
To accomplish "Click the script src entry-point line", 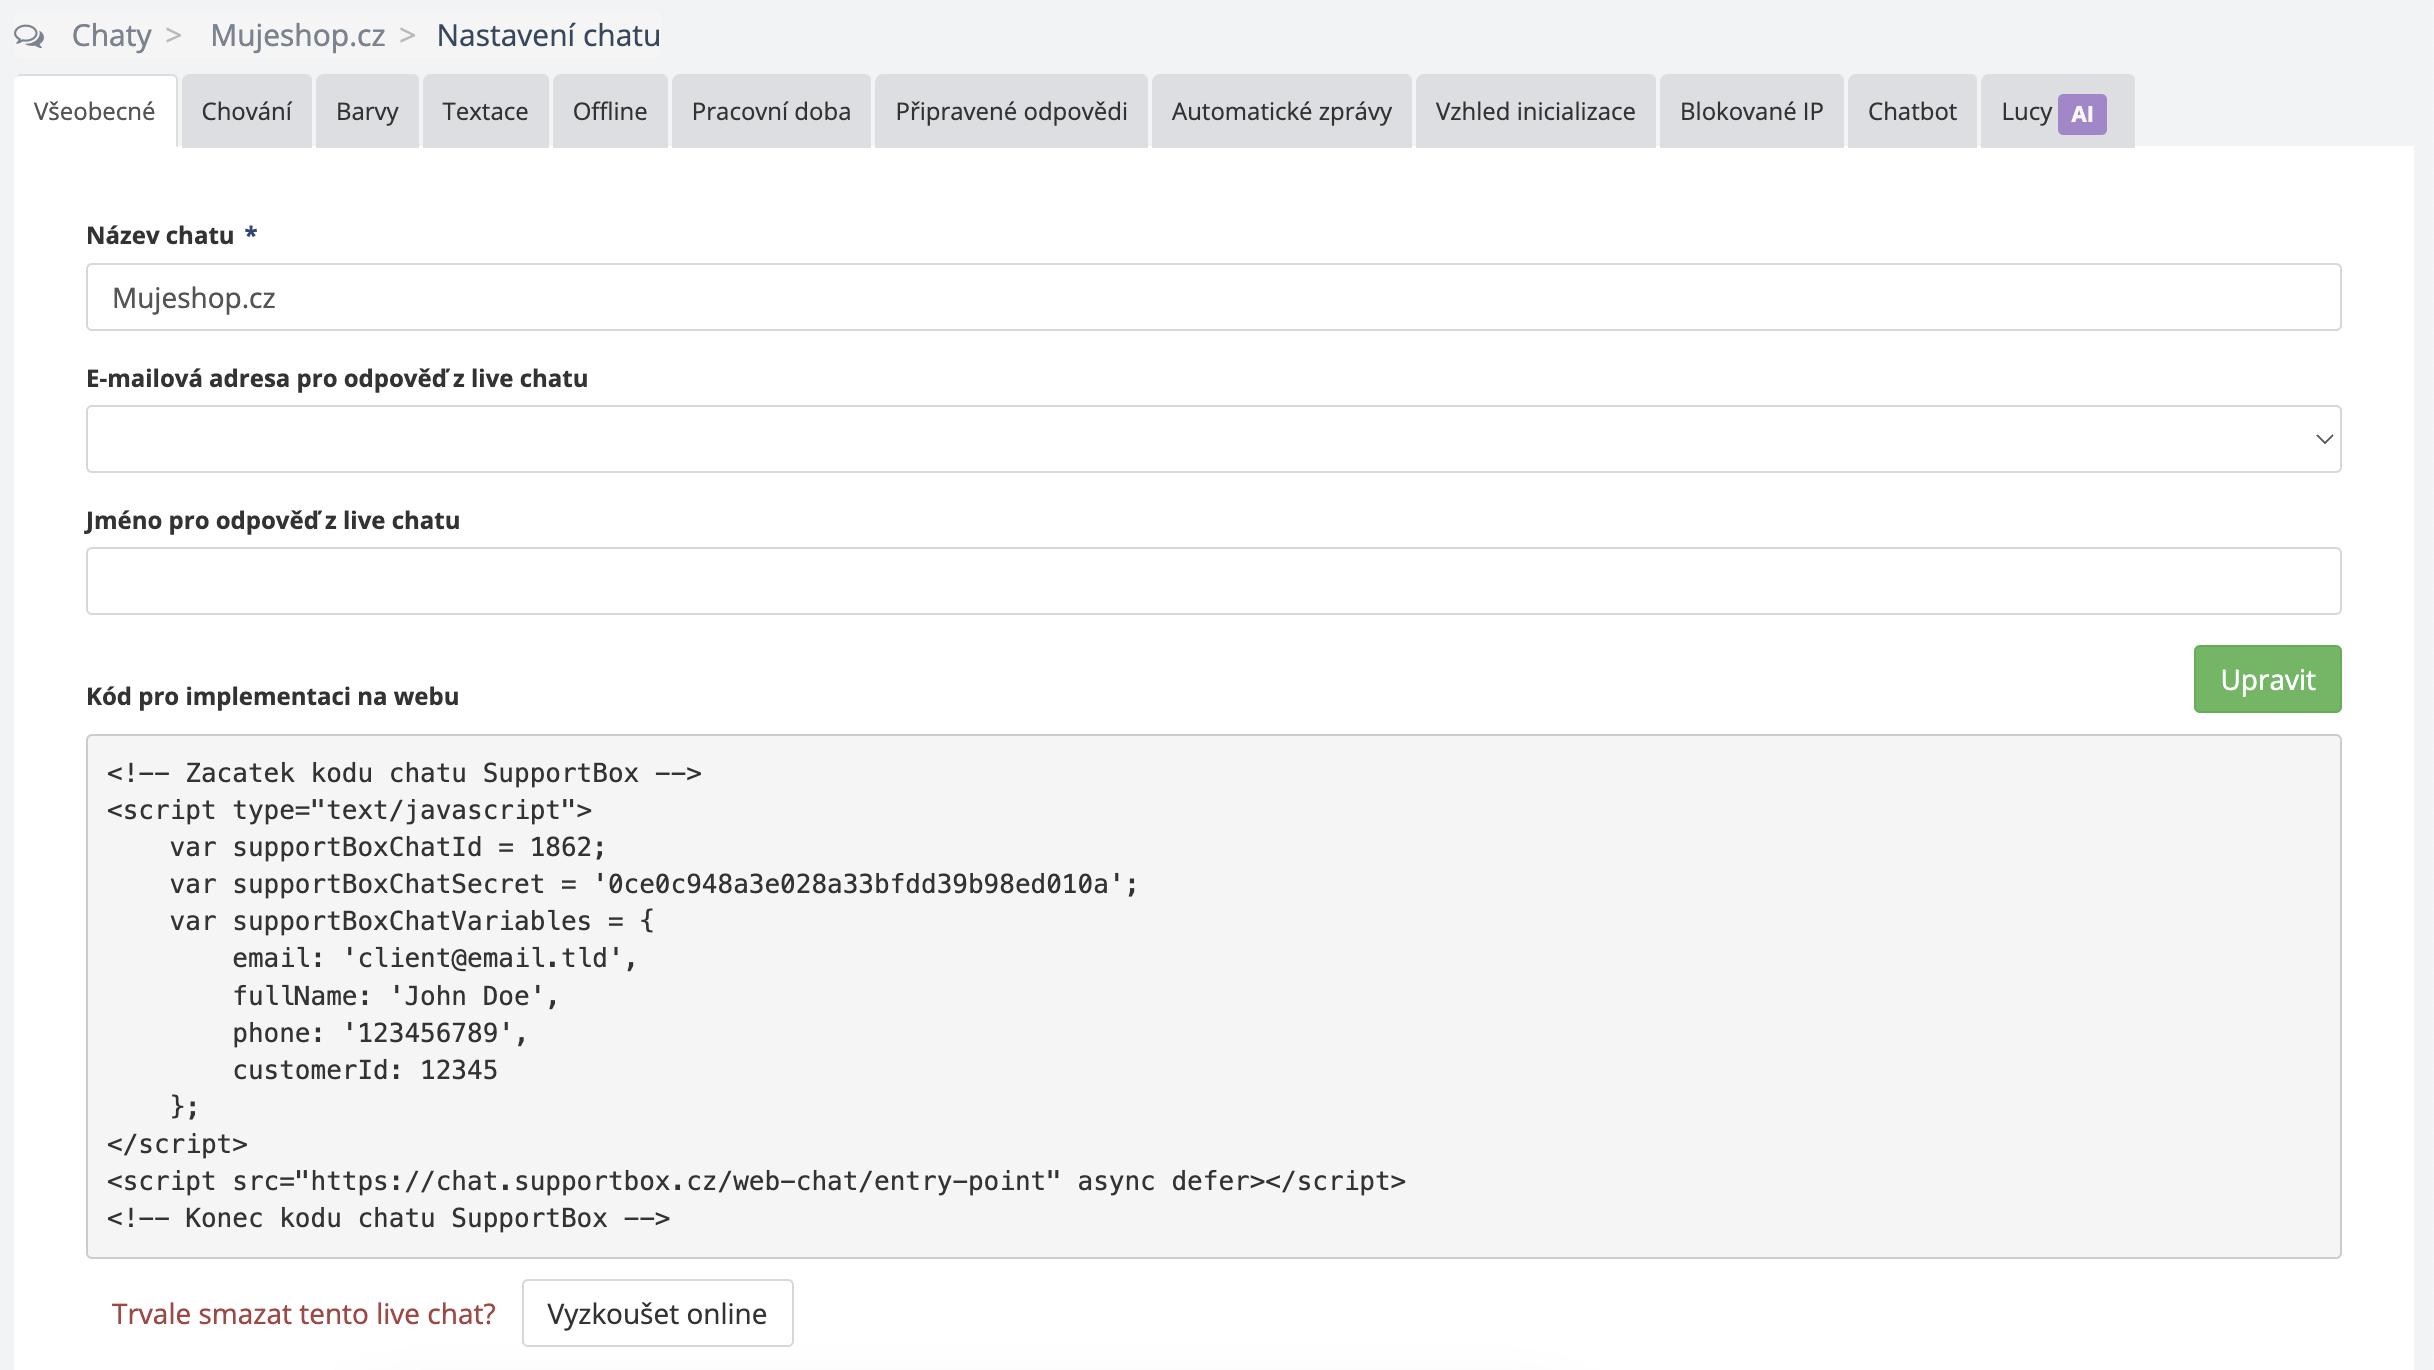I will click(756, 1181).
